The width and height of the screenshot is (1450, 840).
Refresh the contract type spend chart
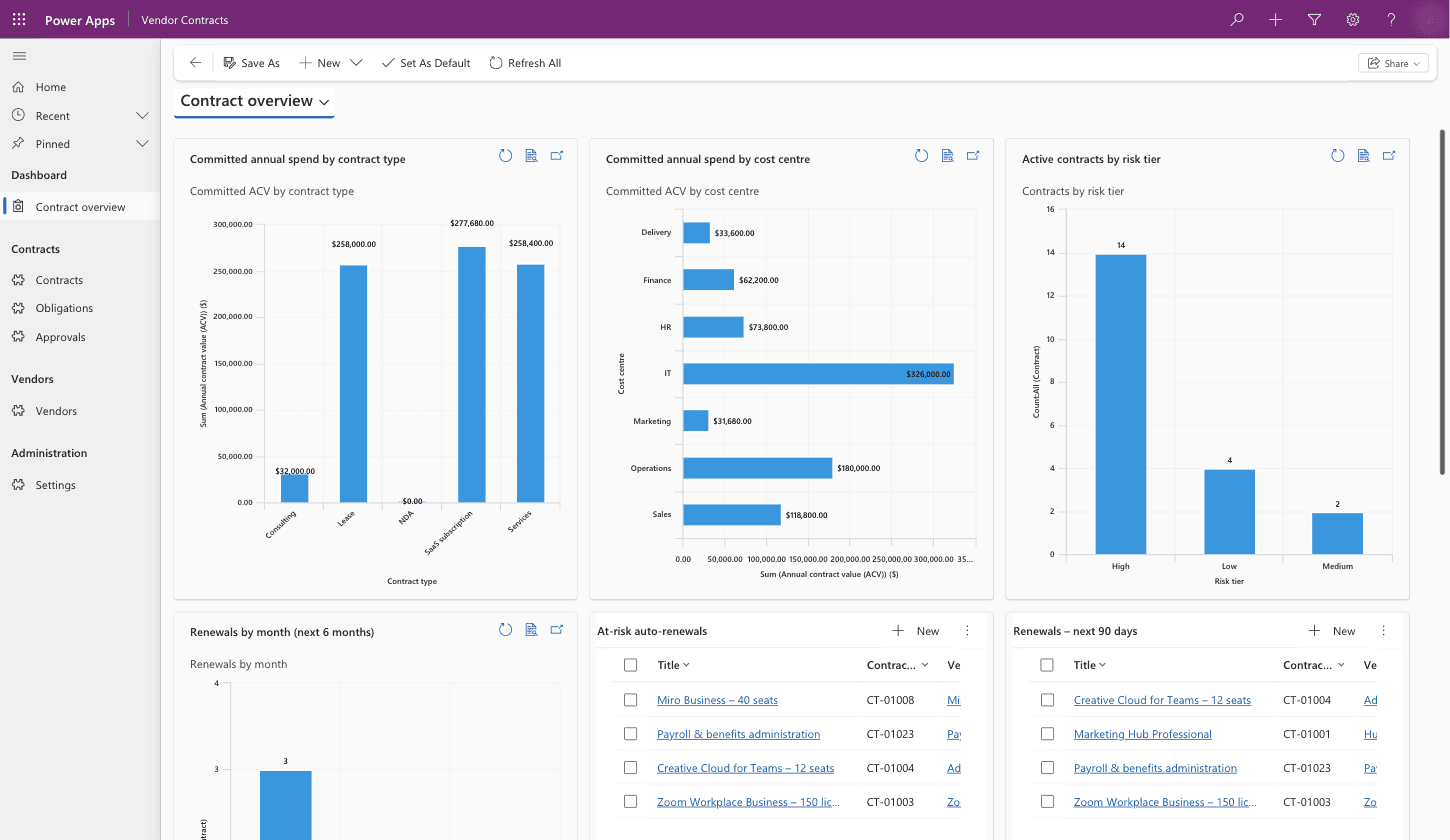pyautogui.click(x=505, y=155)
